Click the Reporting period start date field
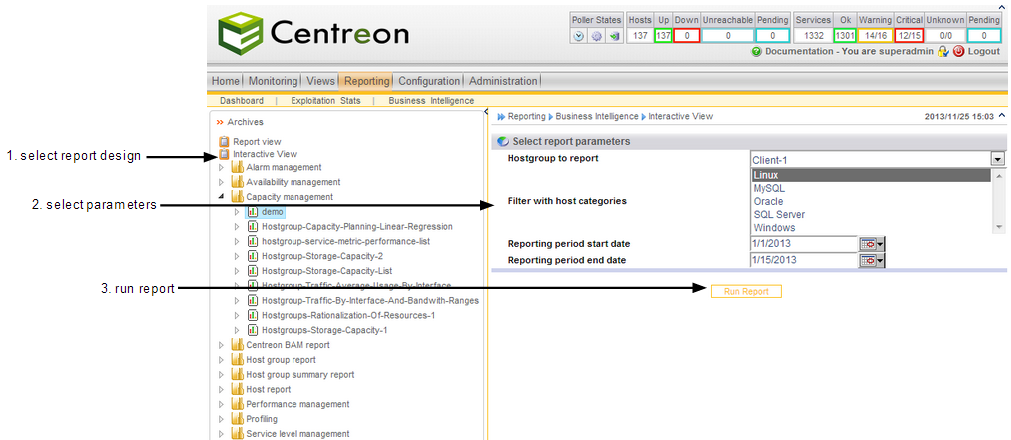 803,244
